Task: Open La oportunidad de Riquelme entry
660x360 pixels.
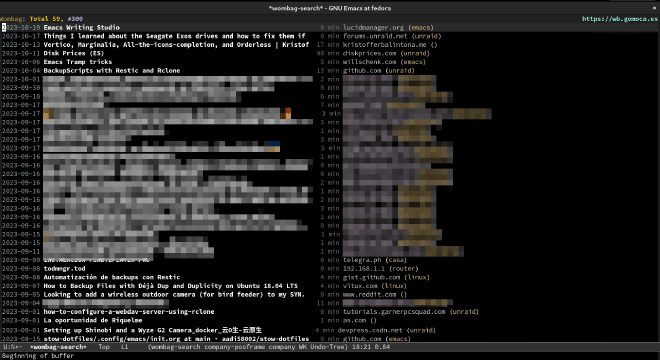Action: (93, 320)
